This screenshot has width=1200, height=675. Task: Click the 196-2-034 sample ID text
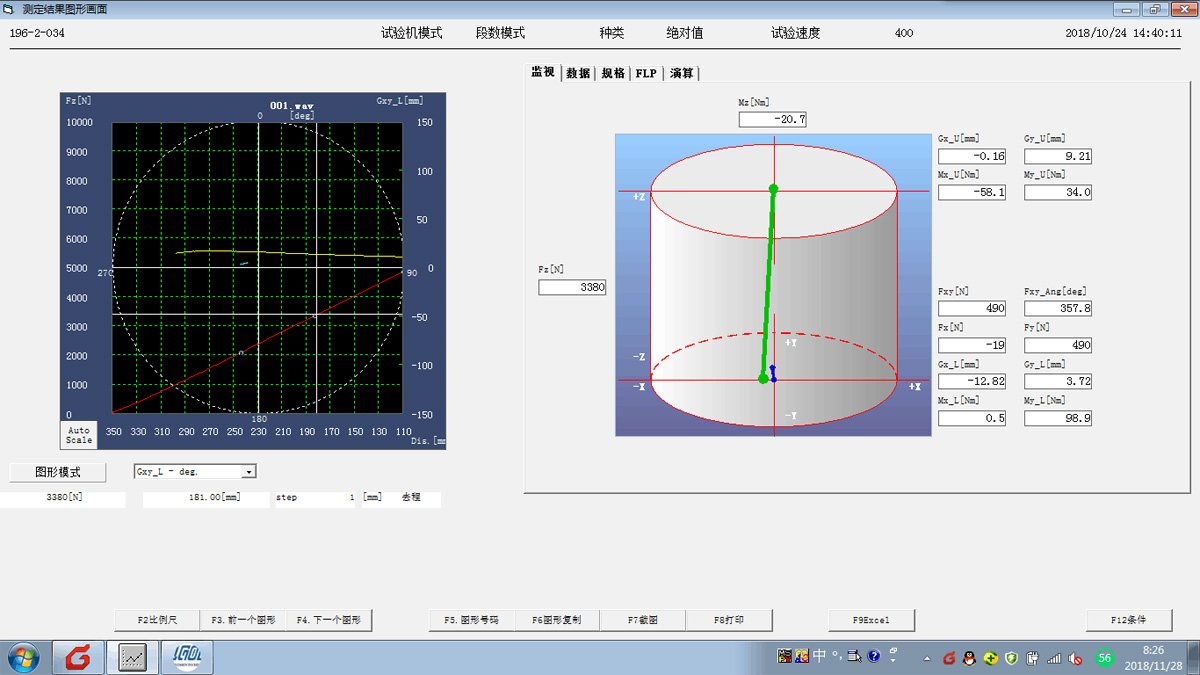(x=36, y=33)
